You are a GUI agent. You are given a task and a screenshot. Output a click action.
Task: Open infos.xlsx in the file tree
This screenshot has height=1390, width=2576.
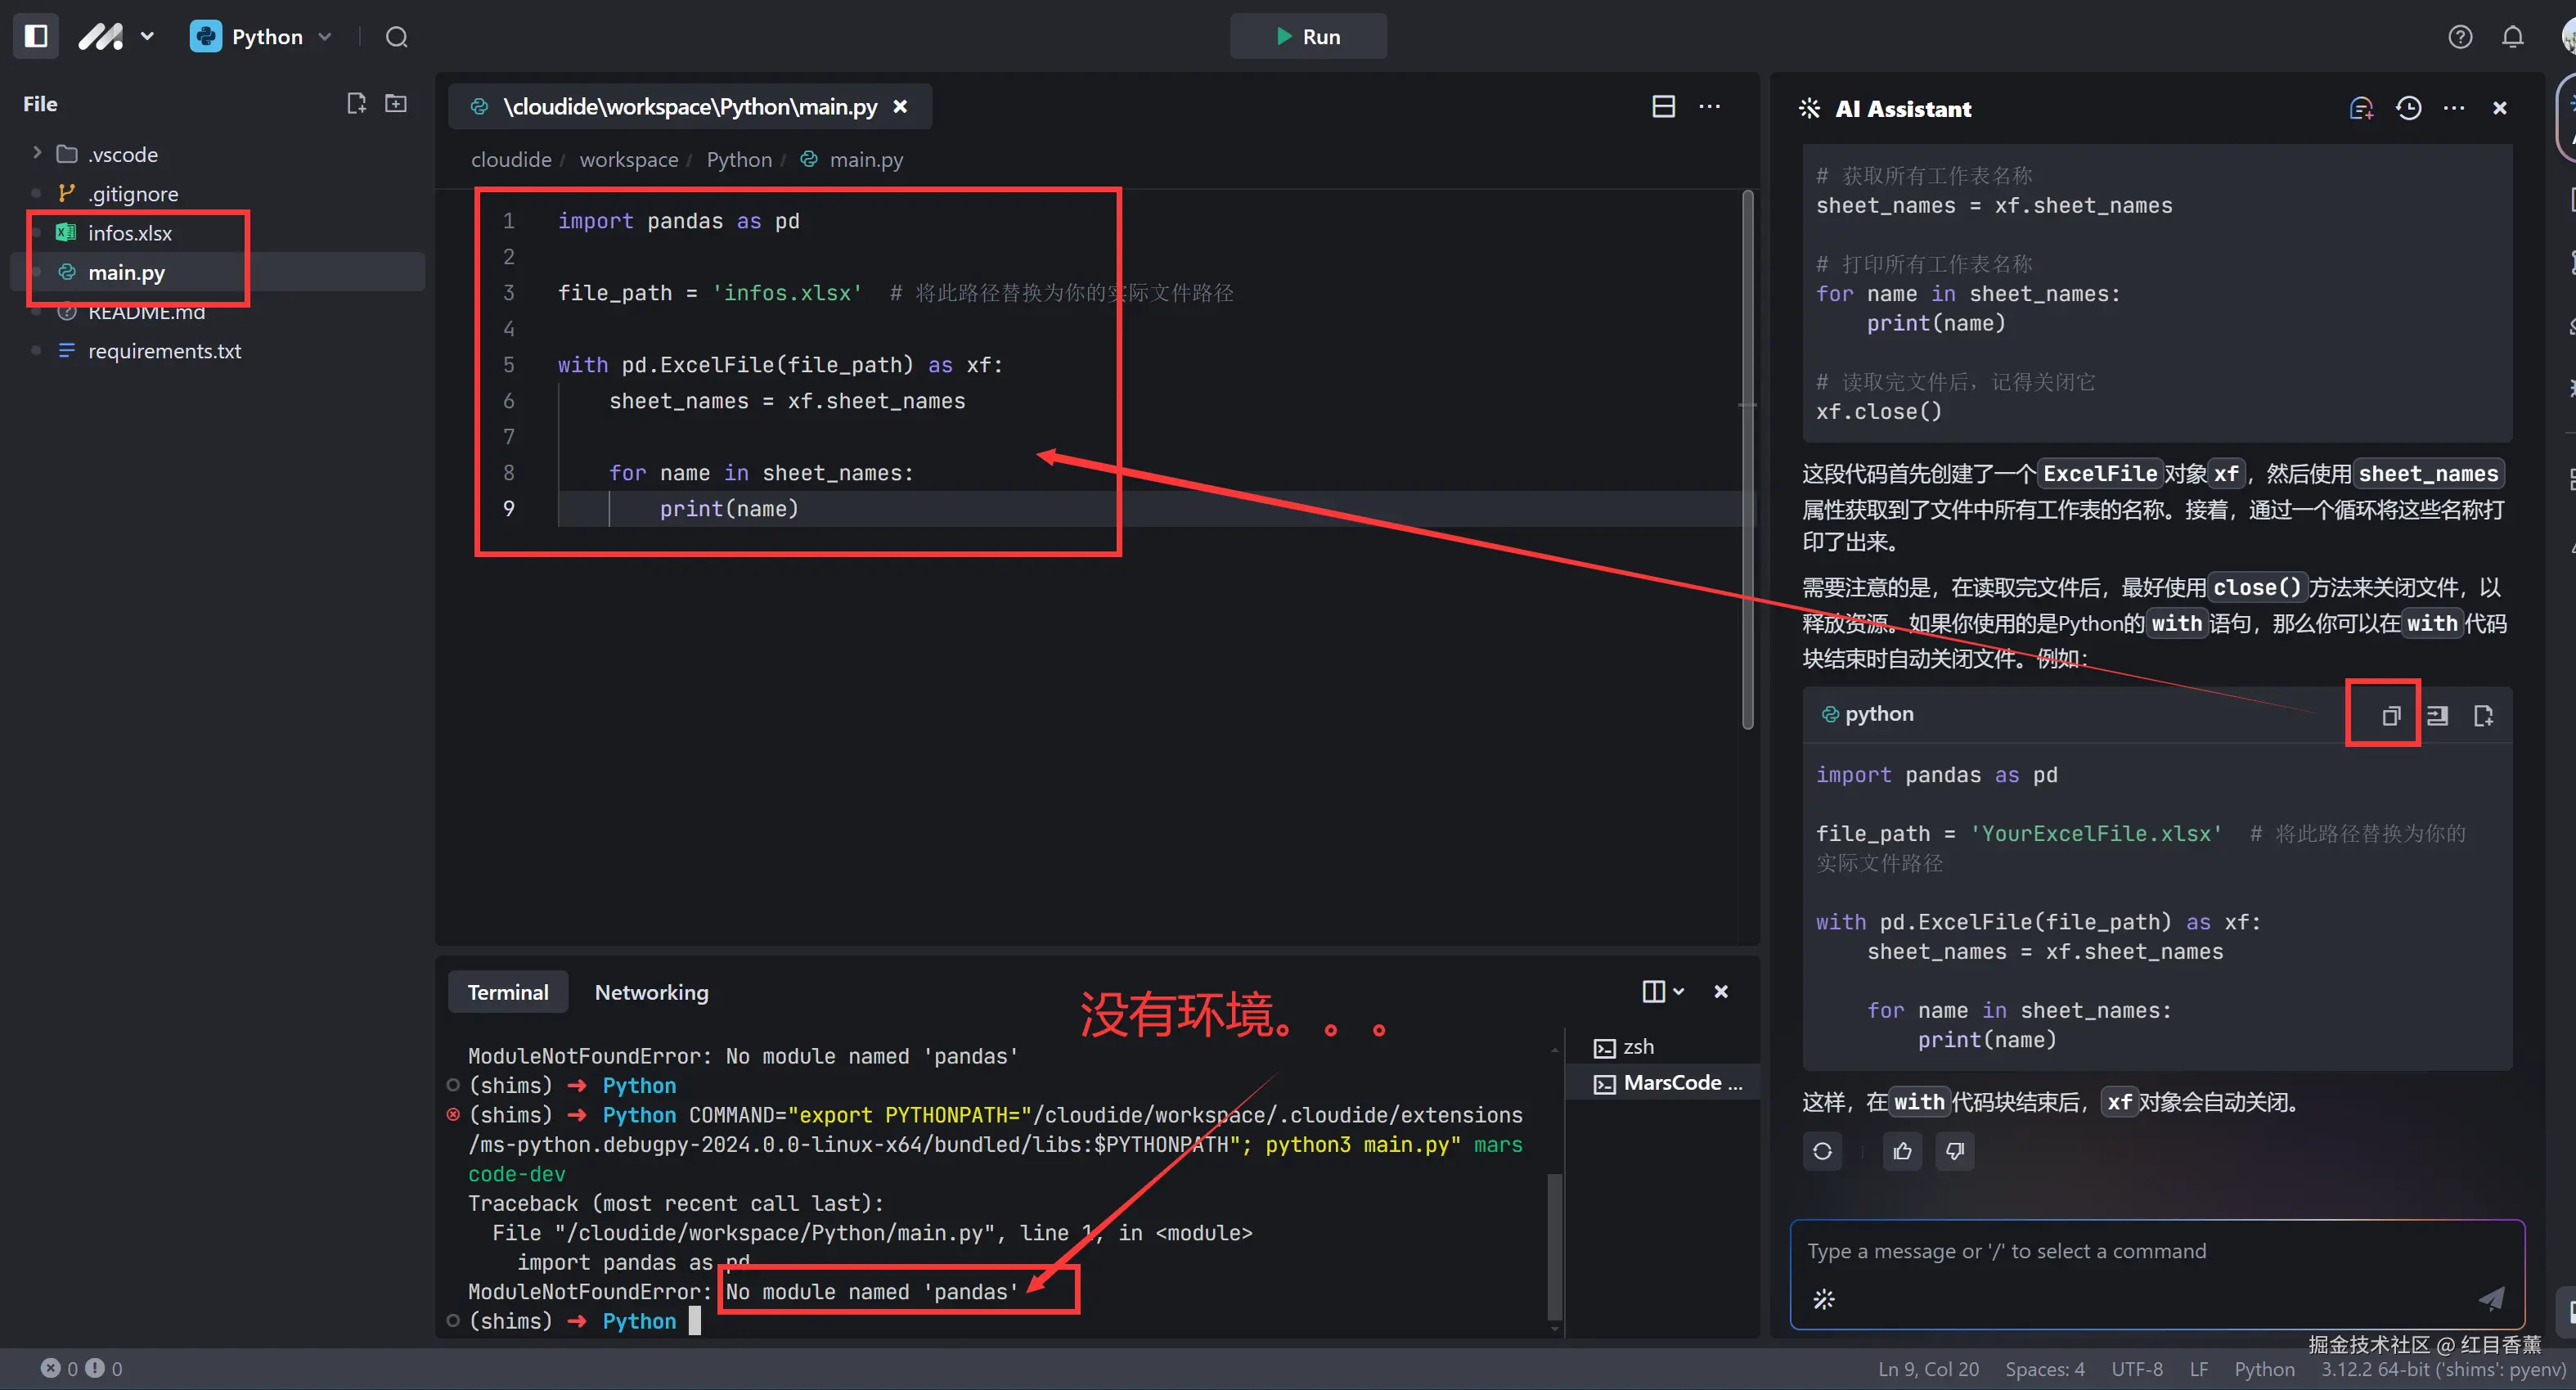pyautogui.click(x=130, y=232)
